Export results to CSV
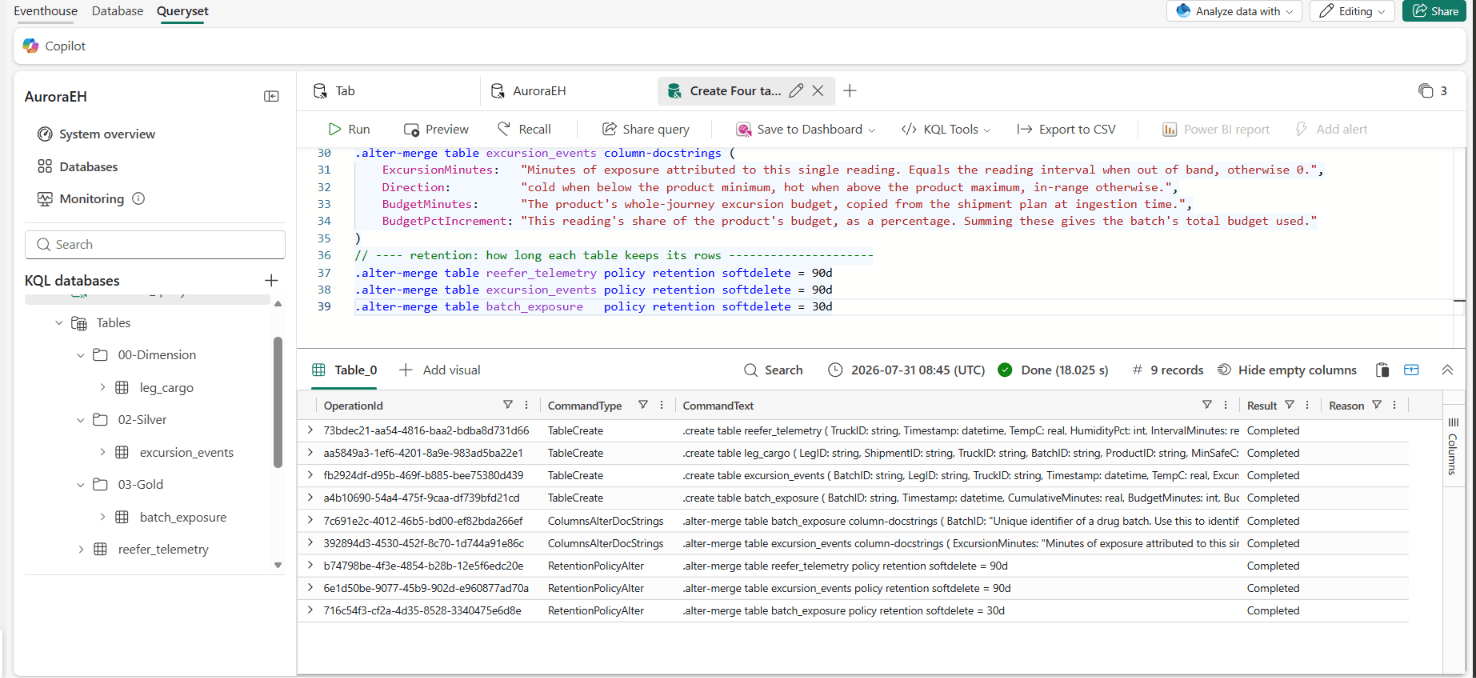 point(1066,129)
